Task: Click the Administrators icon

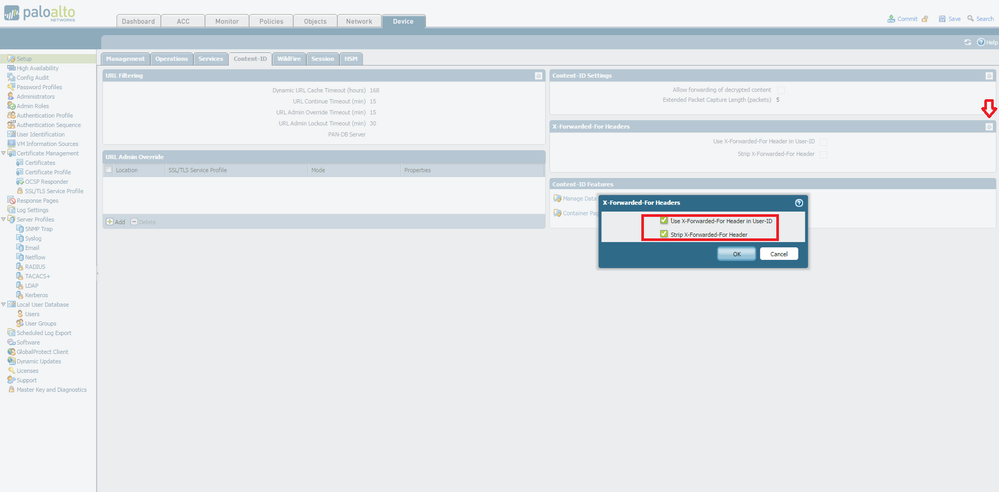Action: pyautogui.click(x=11, y=96)
